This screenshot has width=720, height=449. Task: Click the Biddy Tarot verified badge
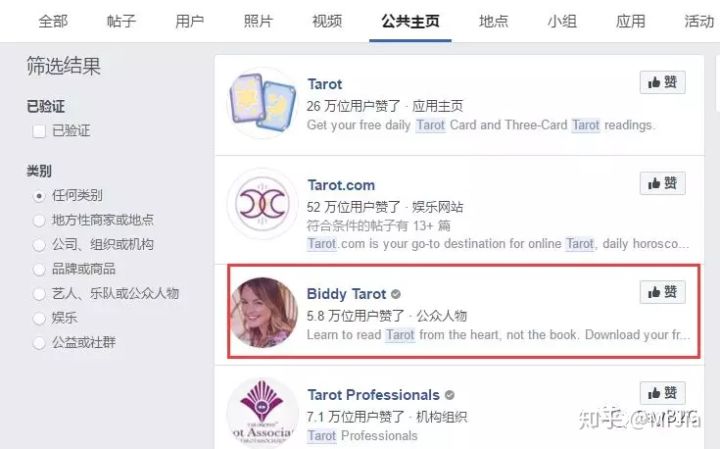pos(396,294)
